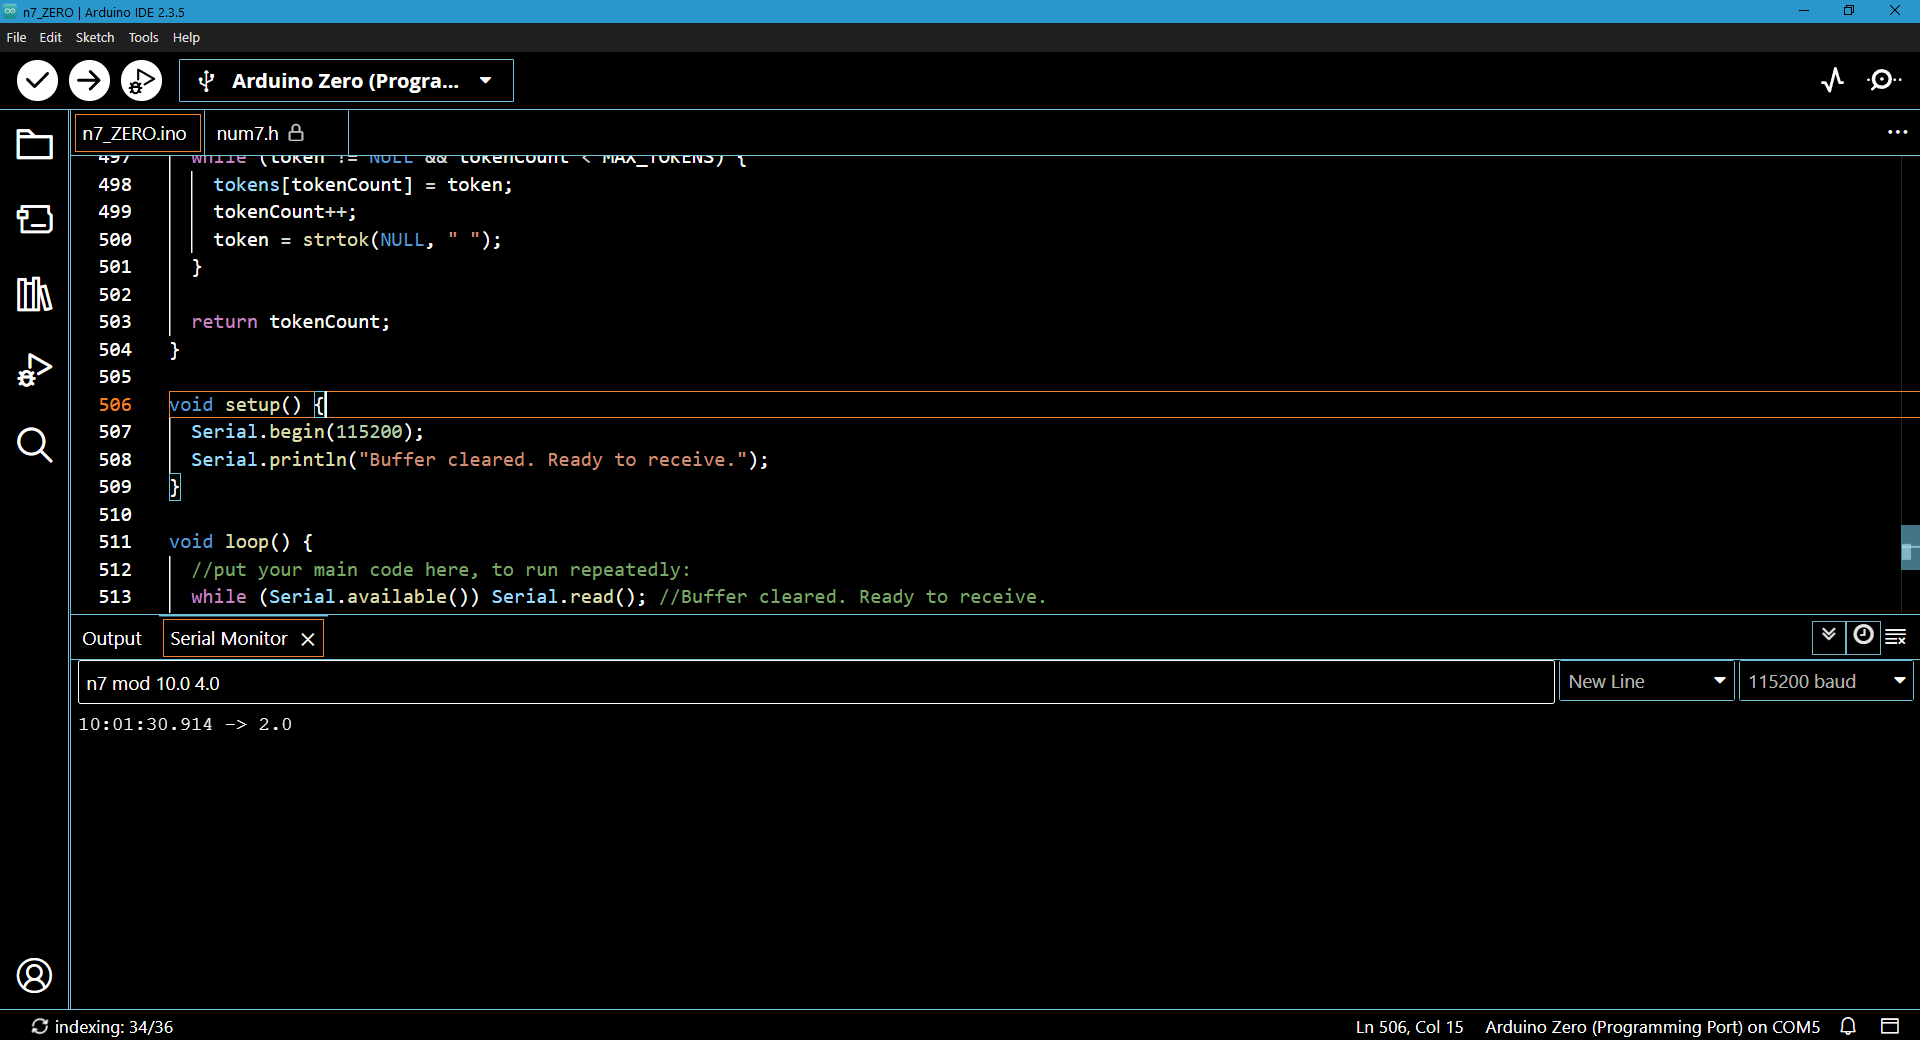Open the Sketchbook folder in sidebar
The image size is (1920, 1040).
[x=34, y=145]
